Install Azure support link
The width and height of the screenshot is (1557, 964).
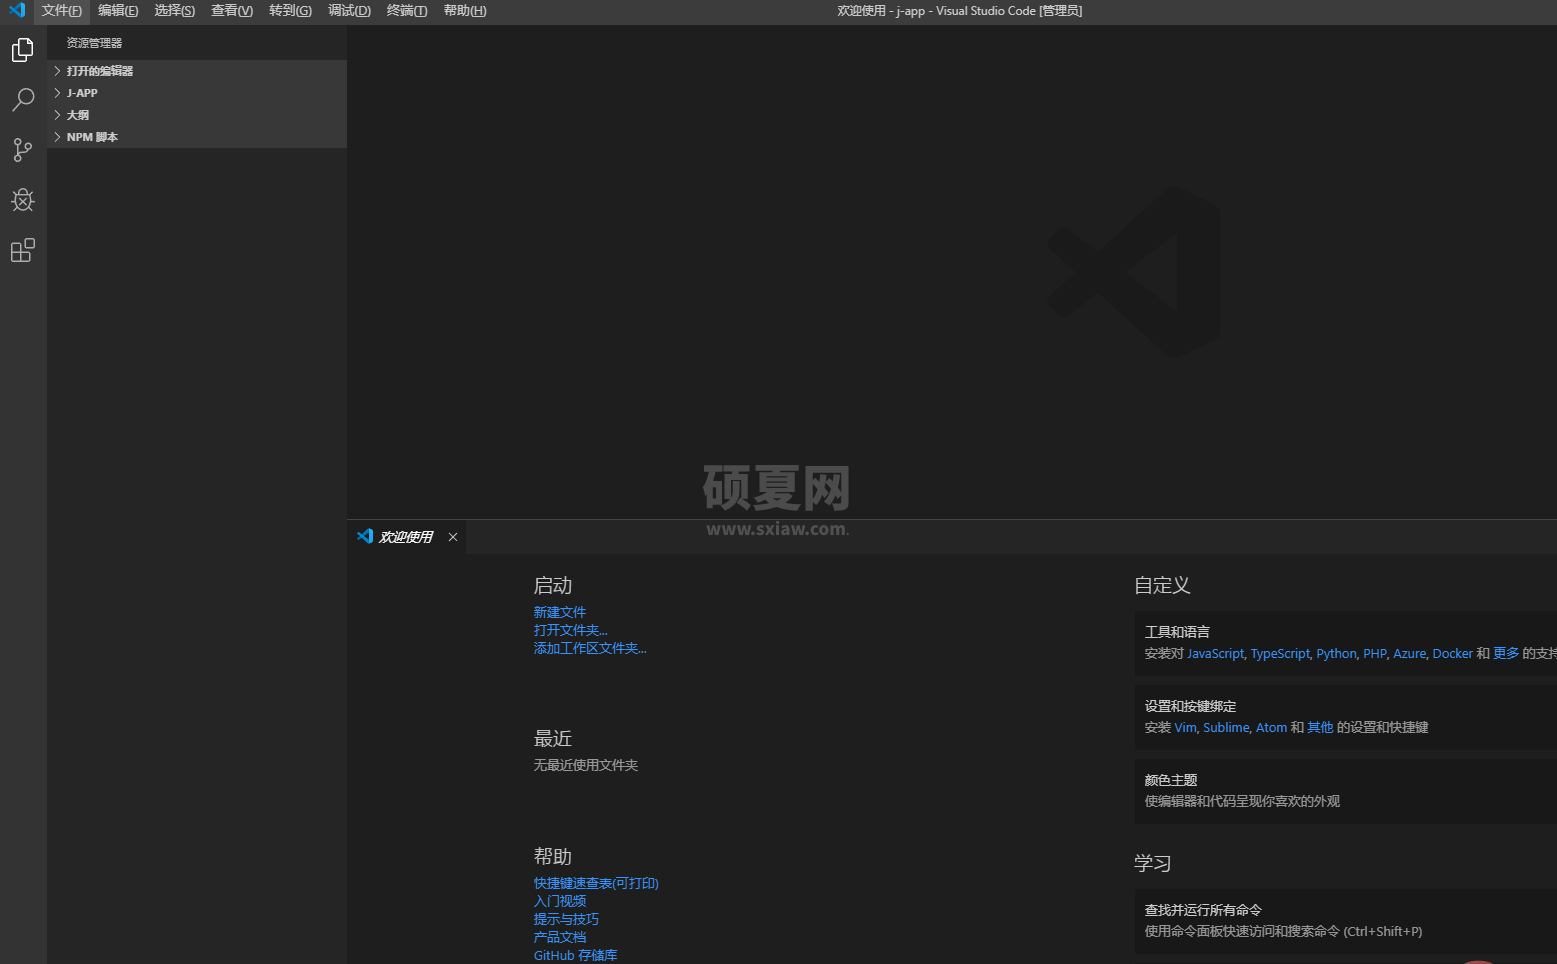(1409, 653)
